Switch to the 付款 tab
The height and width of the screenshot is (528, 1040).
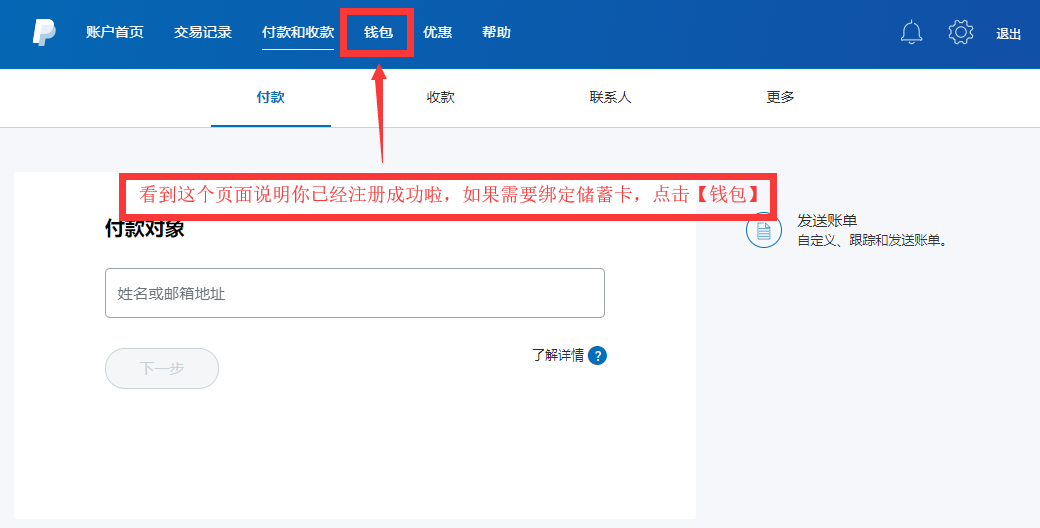pyautogui.click(x=271, y=98)
